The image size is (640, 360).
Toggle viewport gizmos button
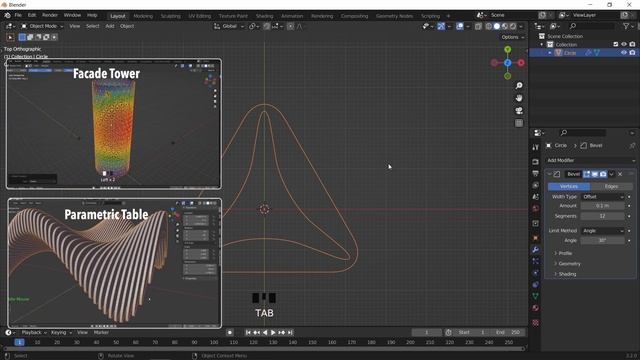click(x=441, y=26)
